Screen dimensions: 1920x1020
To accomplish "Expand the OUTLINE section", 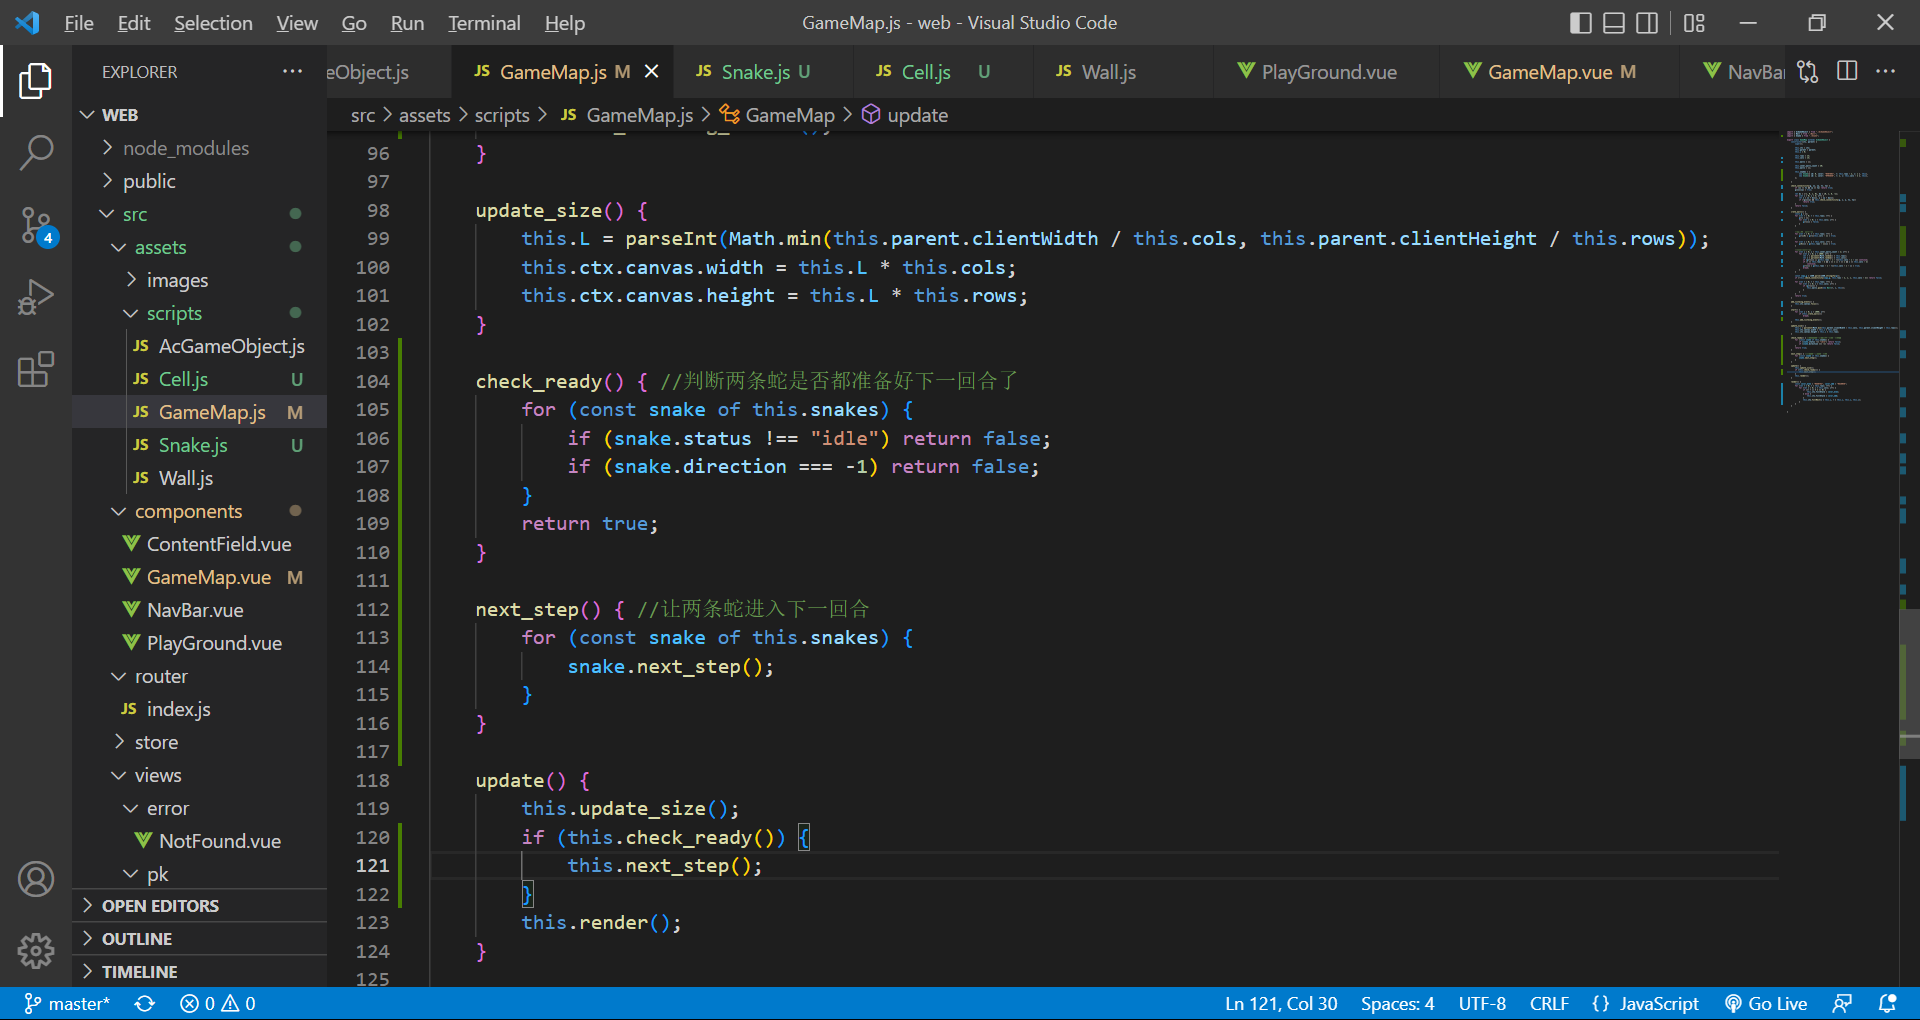I will [x=200, y=939].
